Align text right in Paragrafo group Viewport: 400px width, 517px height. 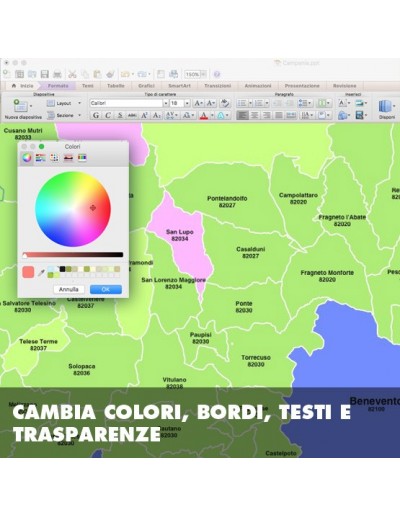(x=266, y=115)
